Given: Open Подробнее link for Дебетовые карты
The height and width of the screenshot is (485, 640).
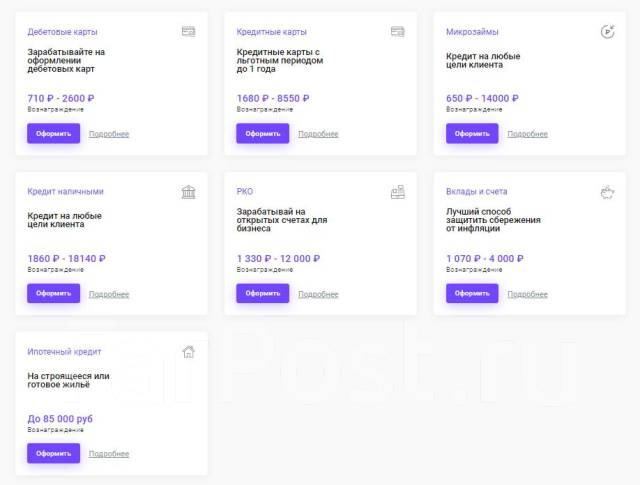Looking at the screenshot, I should click(109, 134).
